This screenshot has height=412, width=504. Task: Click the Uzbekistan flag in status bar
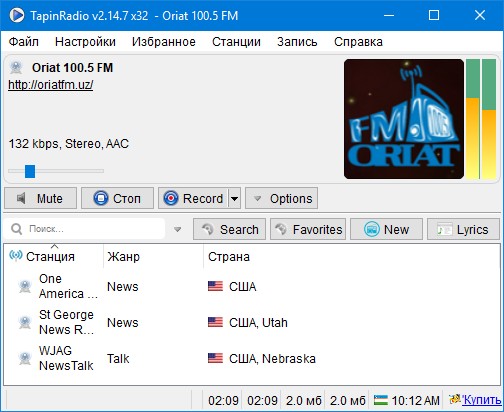click(381, 400)
